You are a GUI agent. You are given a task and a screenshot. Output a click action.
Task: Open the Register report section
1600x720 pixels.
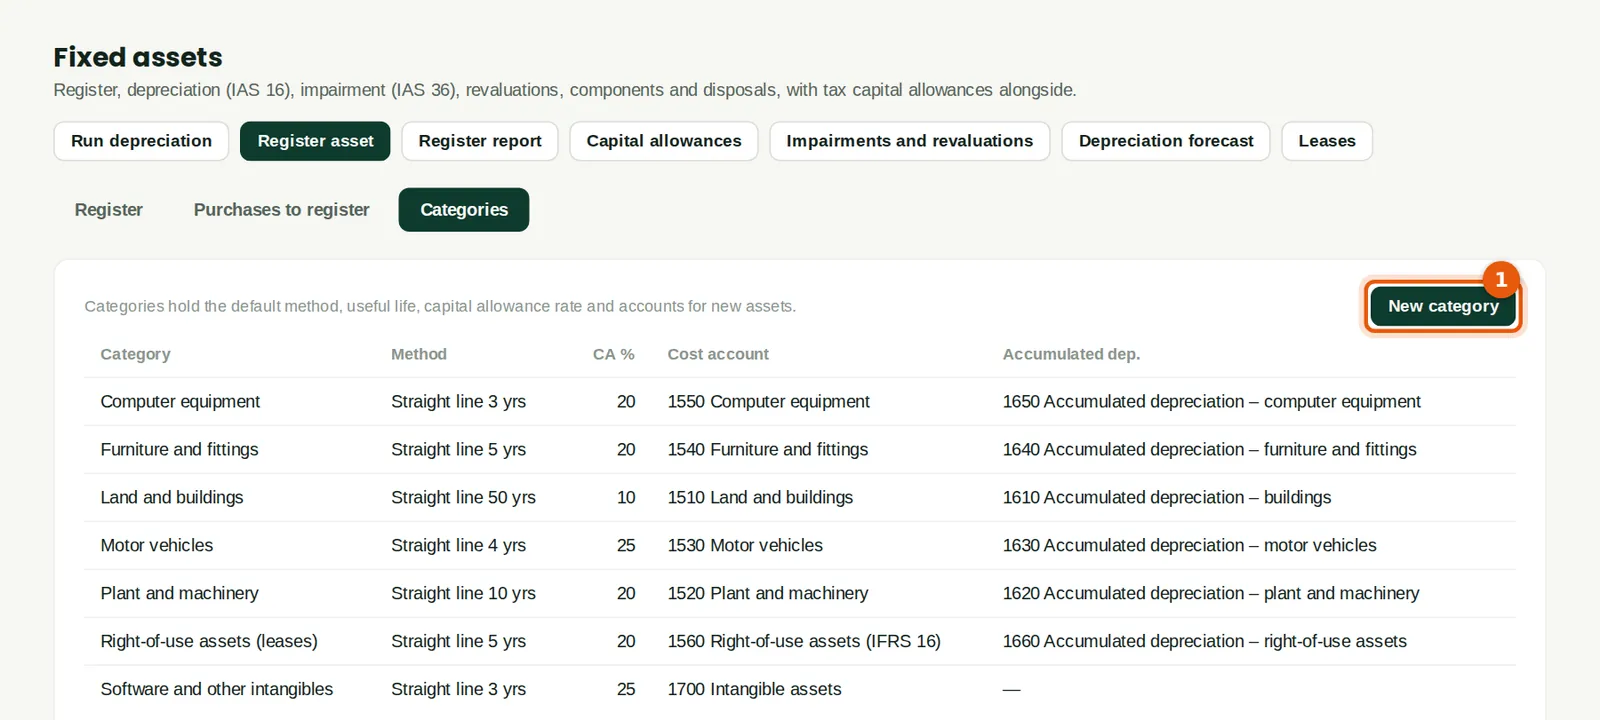(x=480, y=141)
